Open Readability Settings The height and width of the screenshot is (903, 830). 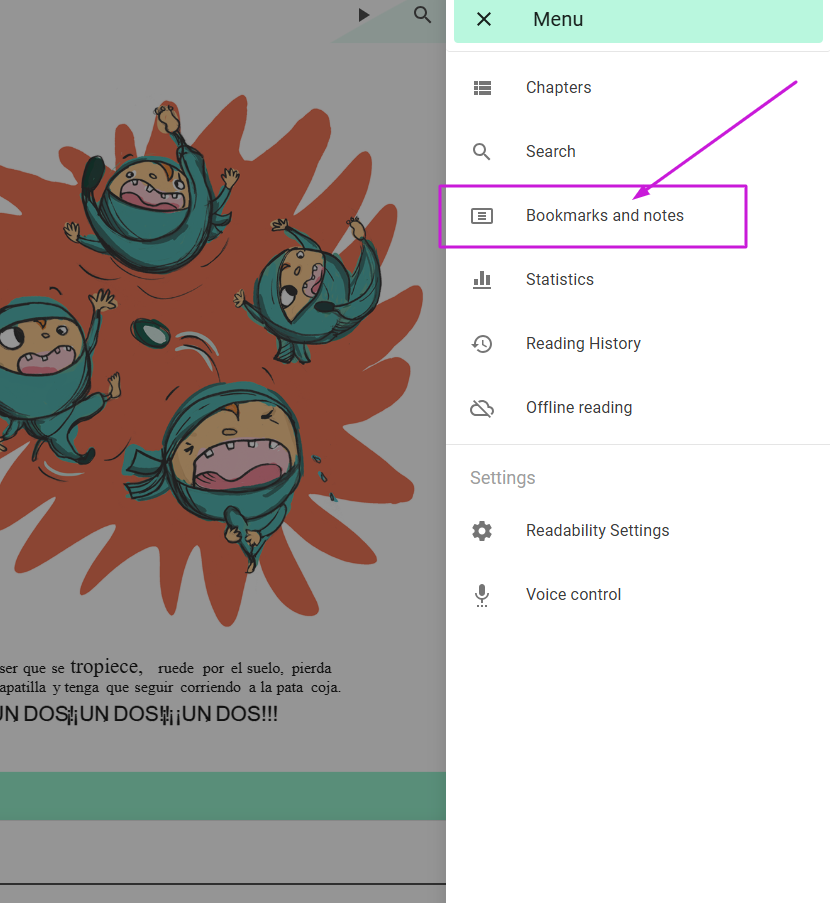tap(597, 530)
